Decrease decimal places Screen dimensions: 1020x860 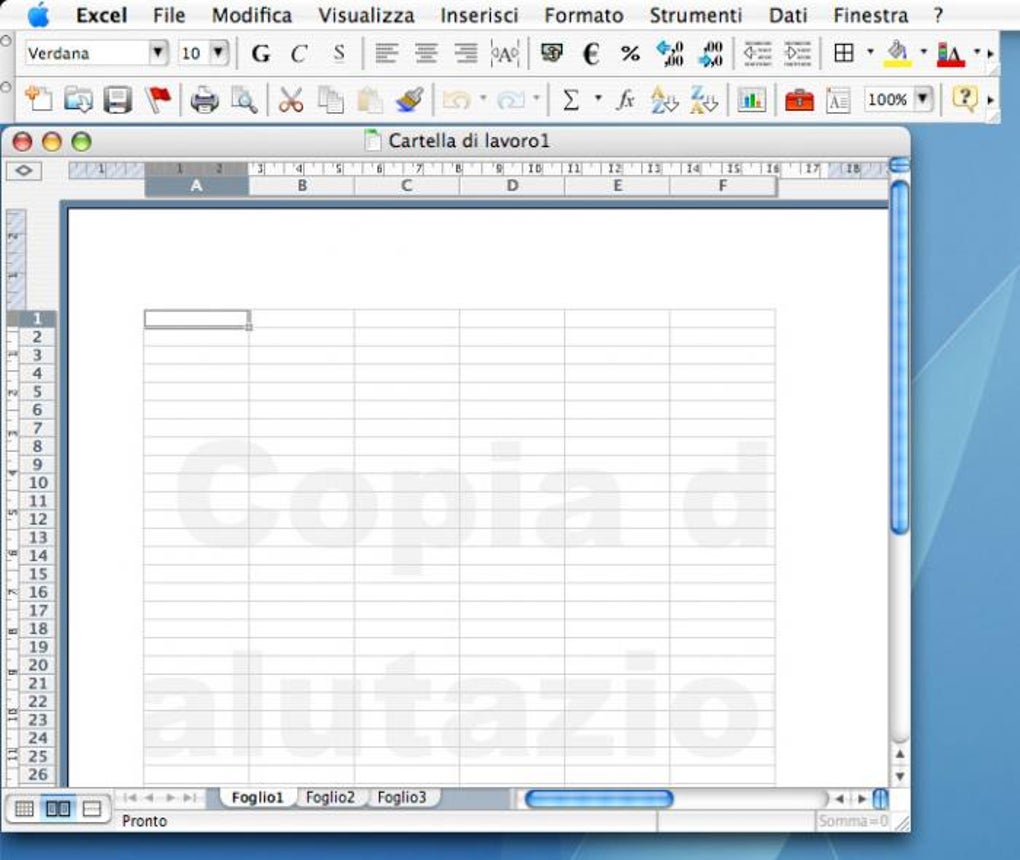click(x=710, y=53)
